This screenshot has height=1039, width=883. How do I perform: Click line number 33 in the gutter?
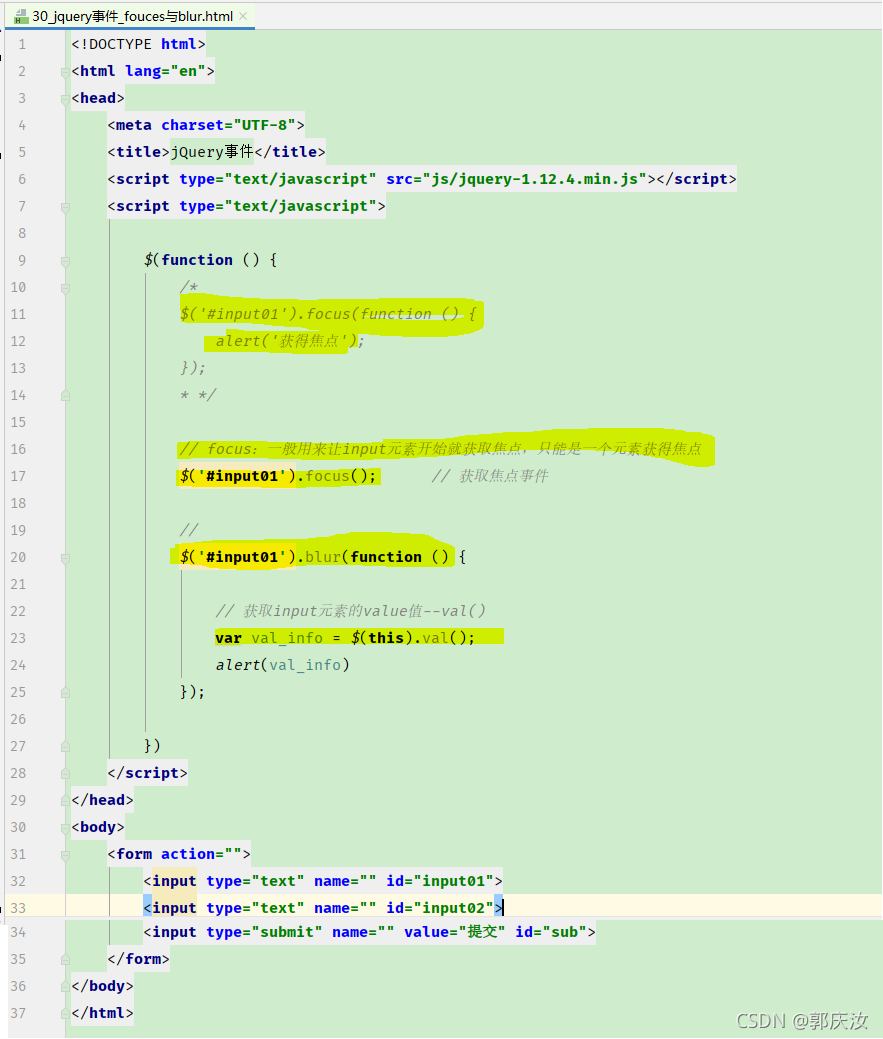click(19, 908)
